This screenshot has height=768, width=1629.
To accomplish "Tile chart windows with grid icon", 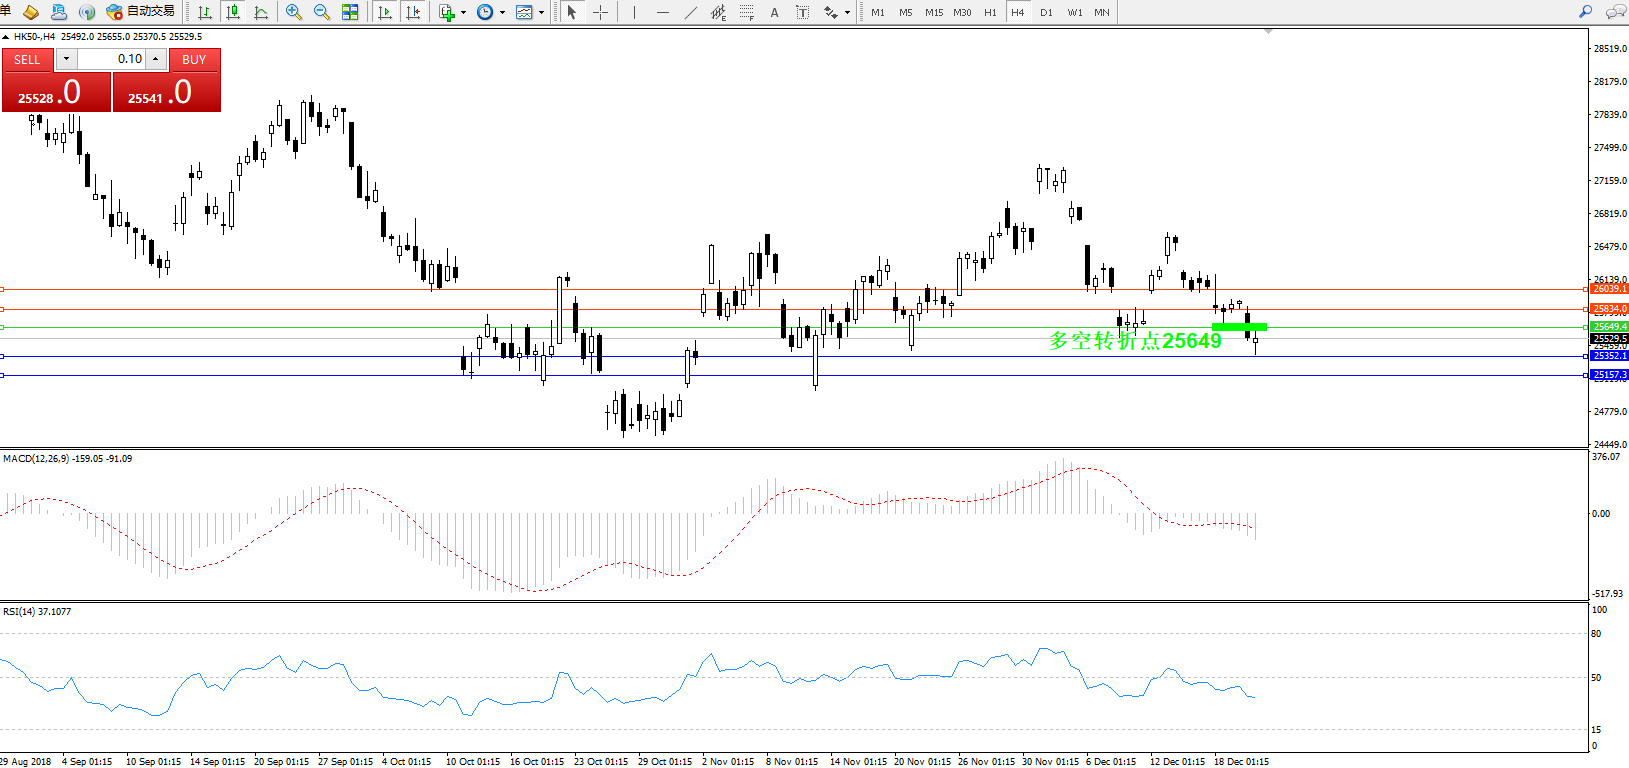I will pyautogui.click(x=350, y=12).
